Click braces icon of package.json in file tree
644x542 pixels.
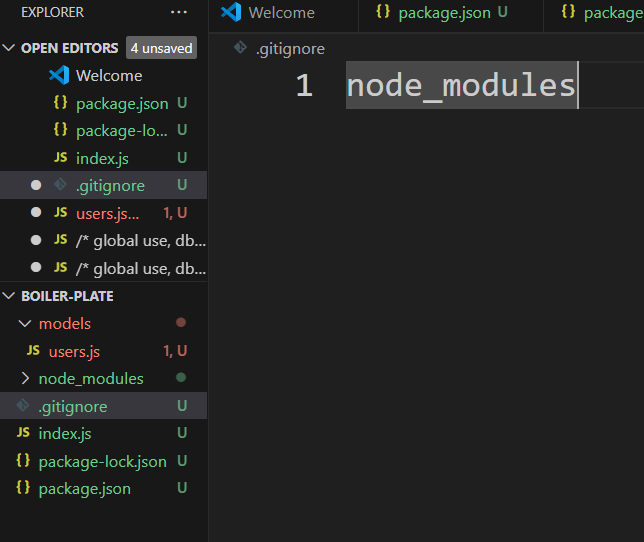[x=23, y=487]
